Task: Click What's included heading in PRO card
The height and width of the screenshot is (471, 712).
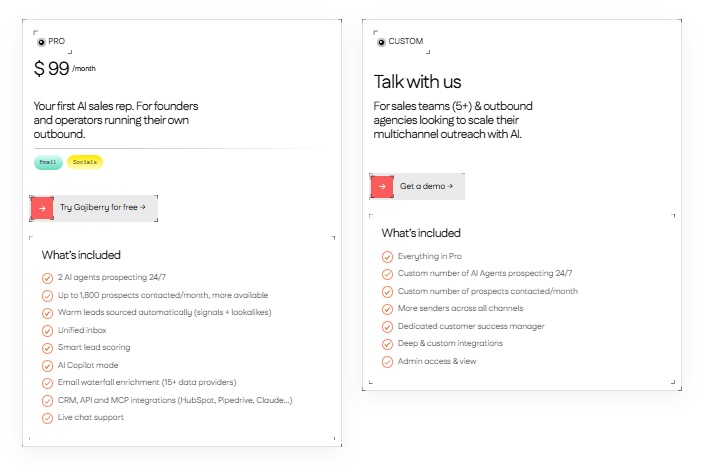Action: point(81,255)
